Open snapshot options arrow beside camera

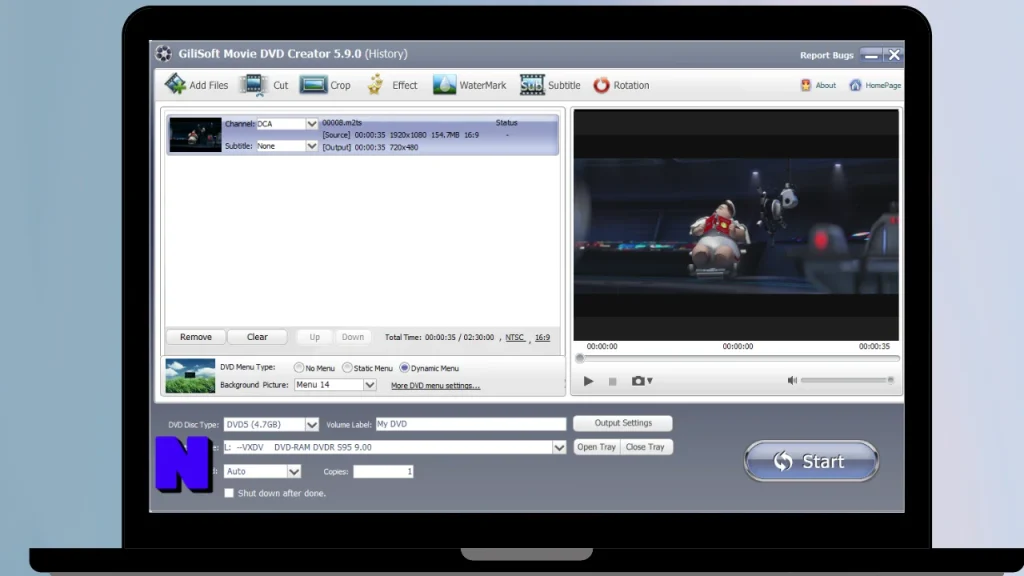click(650, 381)
